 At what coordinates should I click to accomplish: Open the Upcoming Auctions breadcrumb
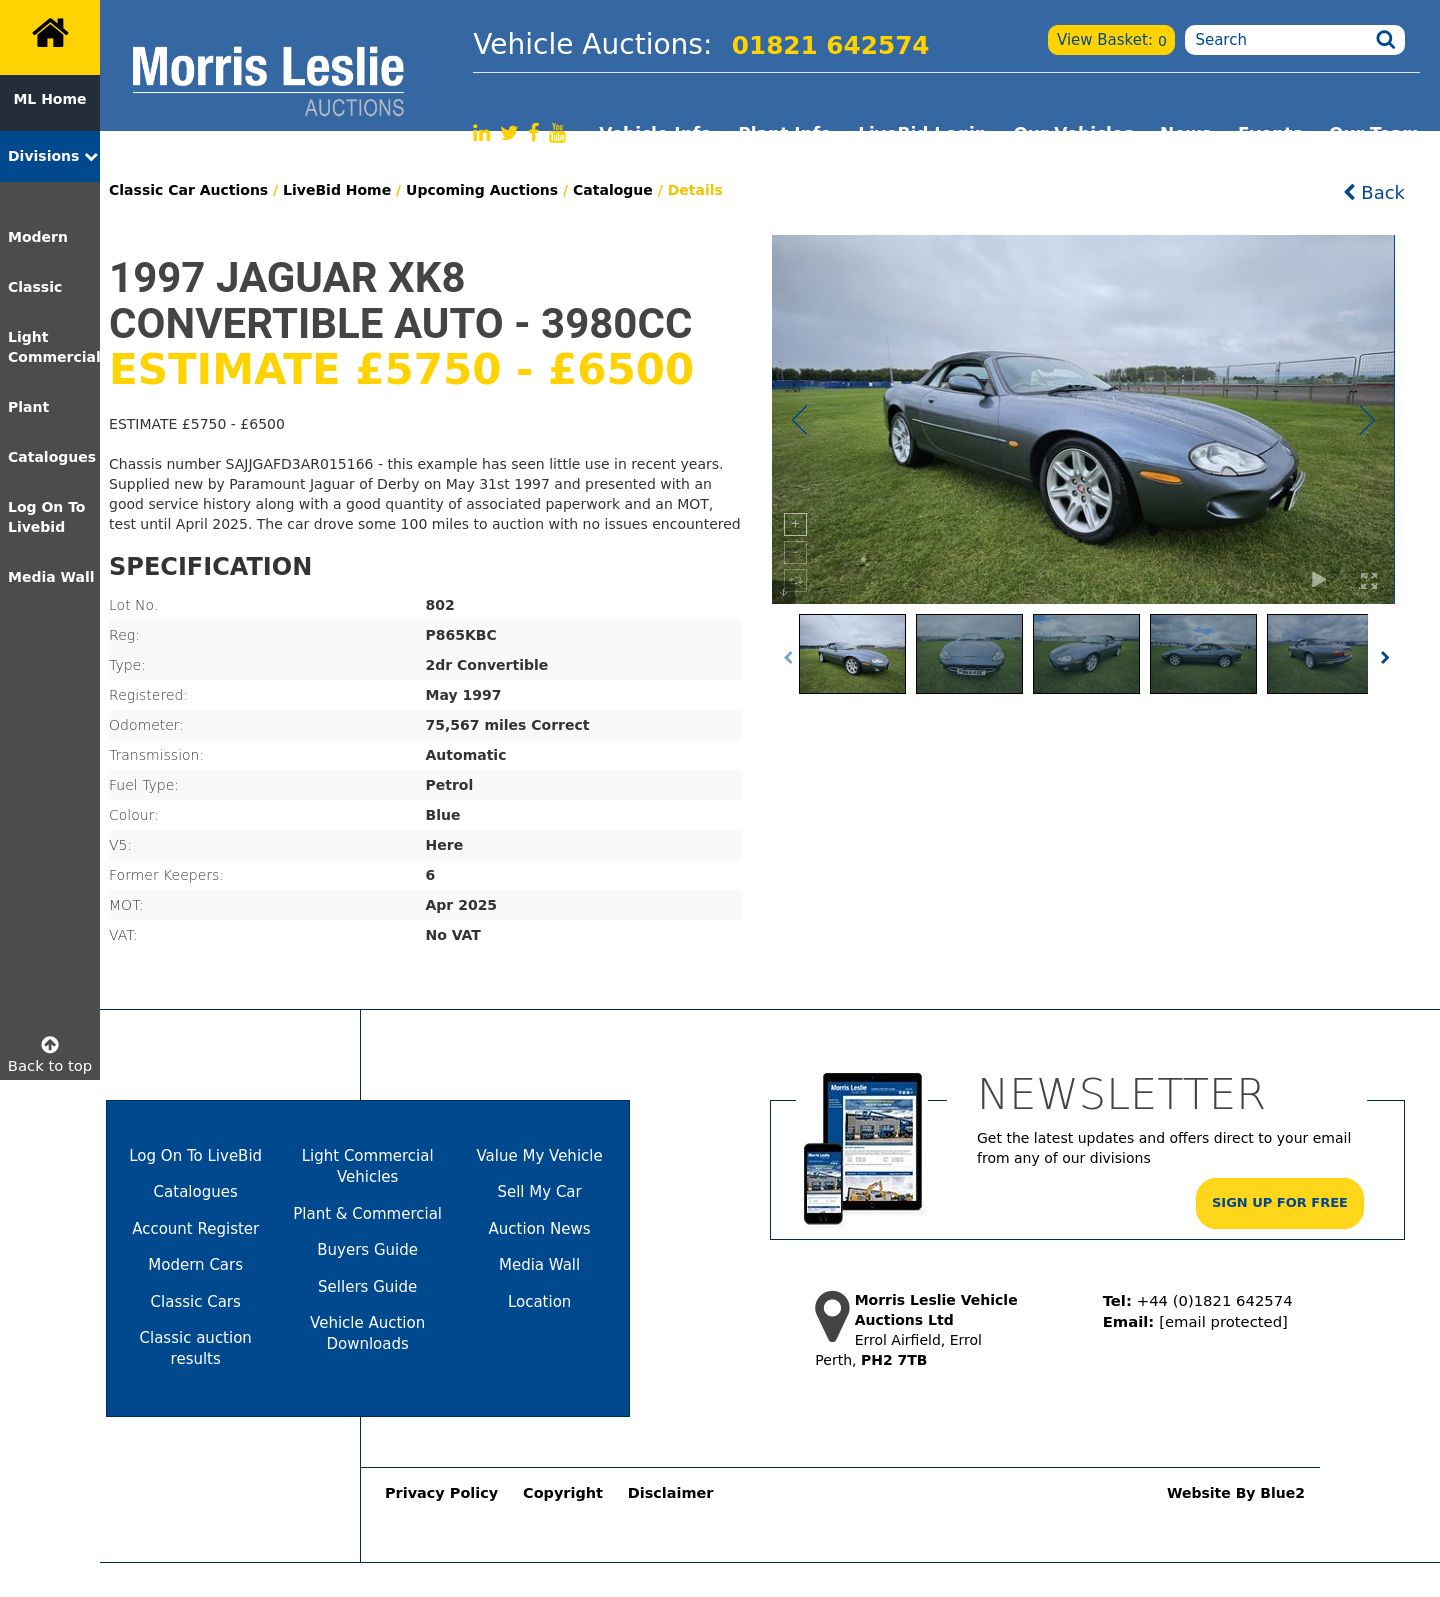[x=482, y=190]
